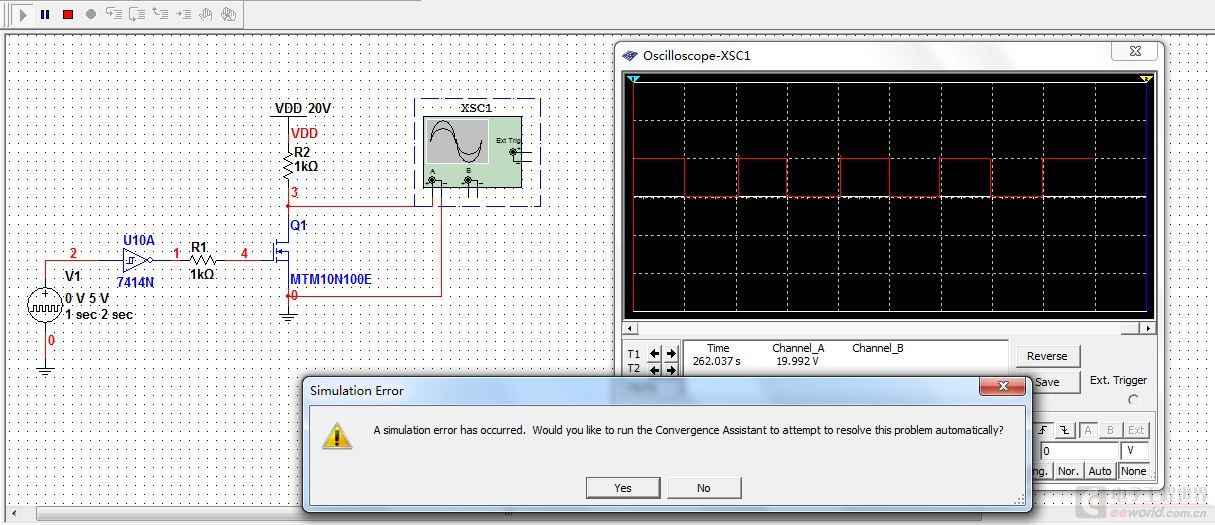Move cursor T1 left with arrow

pos(655,353)
